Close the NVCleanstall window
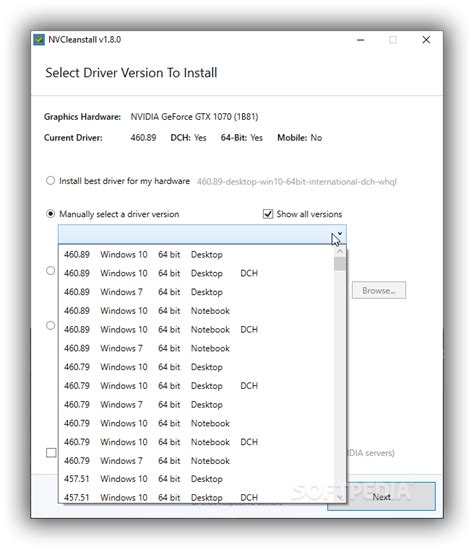Viewport: 474px width, 549px height. click(x=426, y=40)
